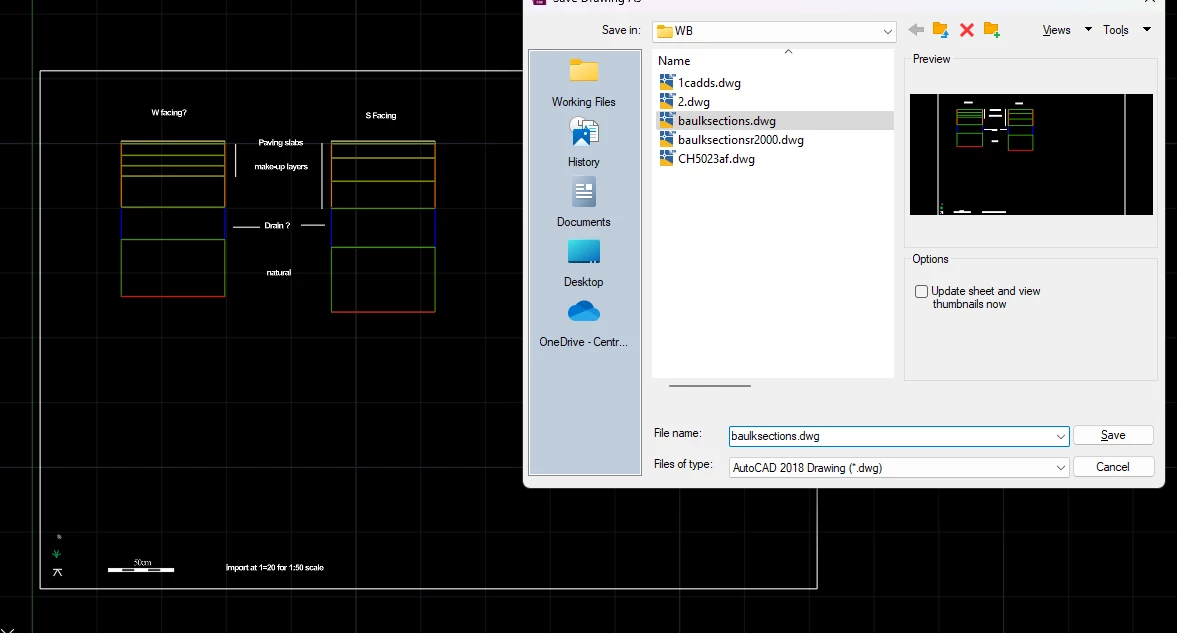Open the Working Files shortcut

coord(583,83)
